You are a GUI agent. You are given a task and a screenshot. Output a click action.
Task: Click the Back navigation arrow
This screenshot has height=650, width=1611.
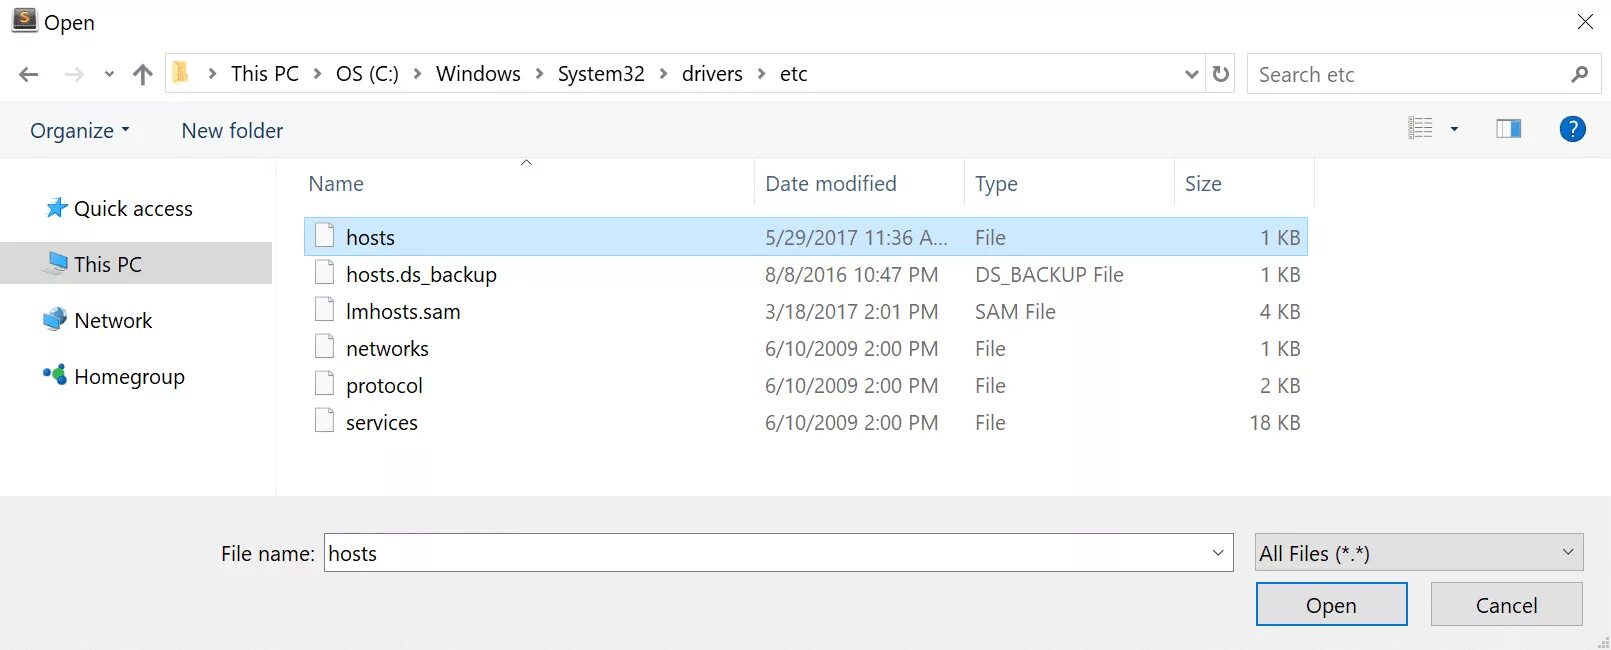click(29, 74)
